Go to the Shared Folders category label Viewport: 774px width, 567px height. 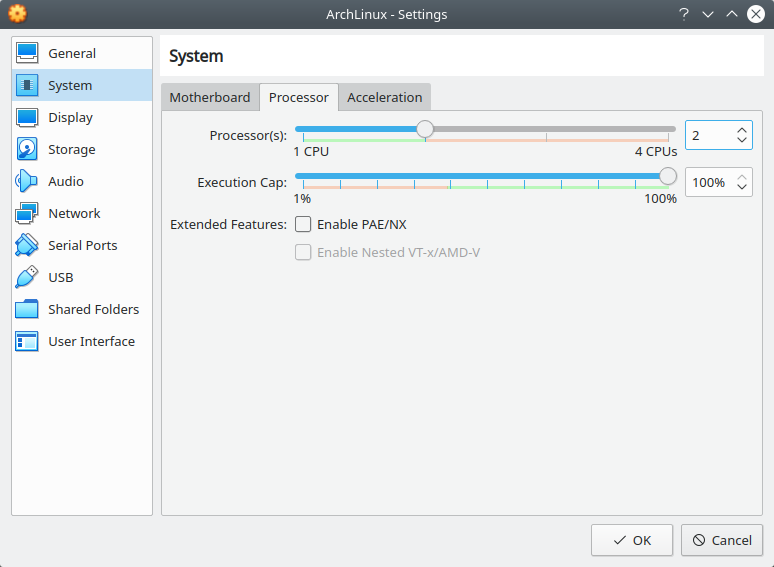pyautogui.click(x=94, y=309)
